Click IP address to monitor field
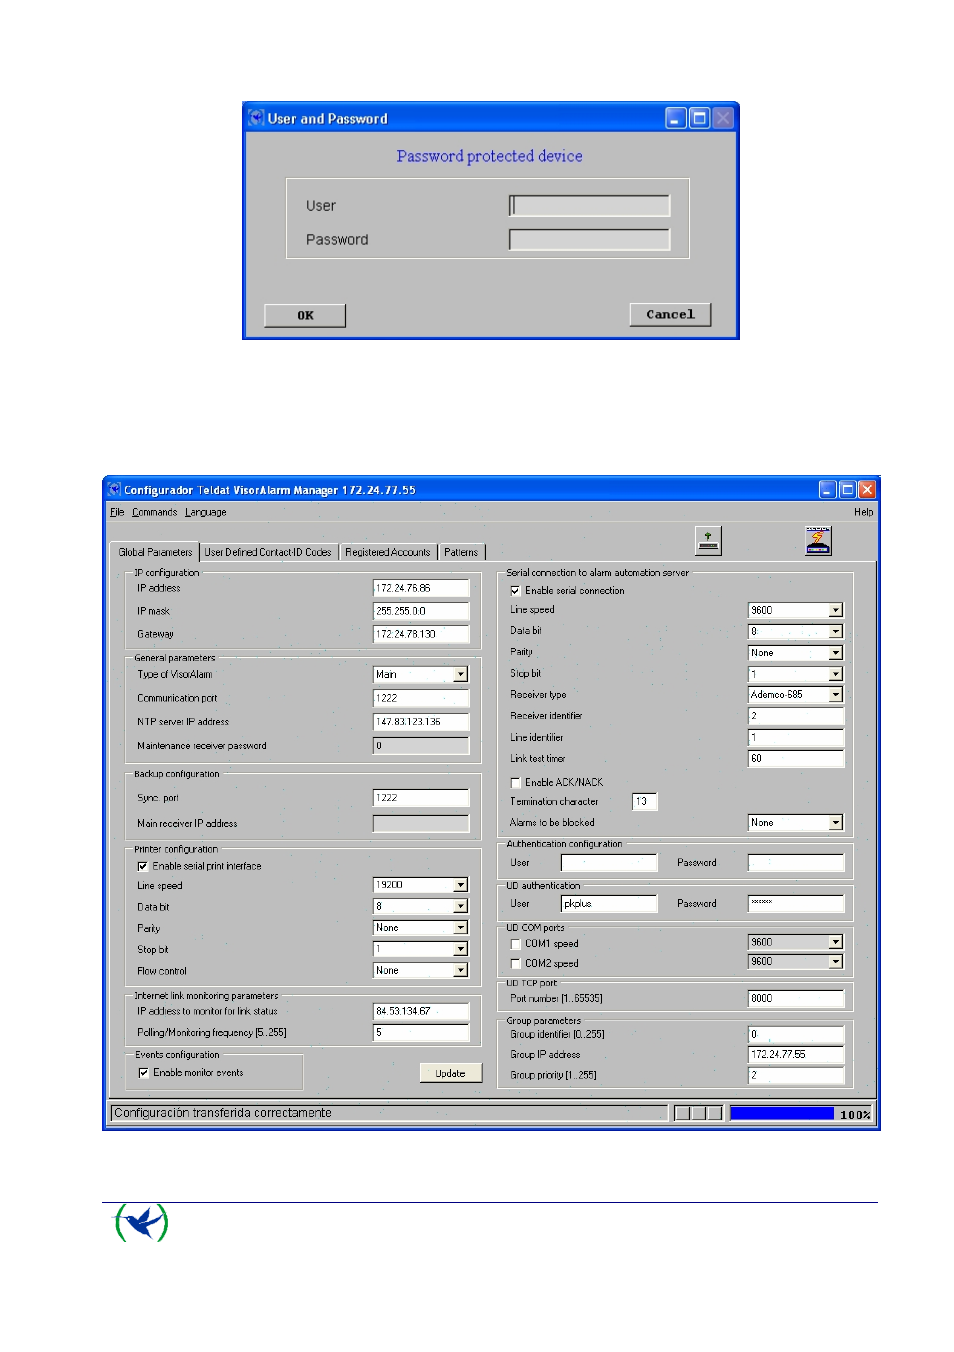The width and height of the screenshot is (954, 1352). point(421,1011)
